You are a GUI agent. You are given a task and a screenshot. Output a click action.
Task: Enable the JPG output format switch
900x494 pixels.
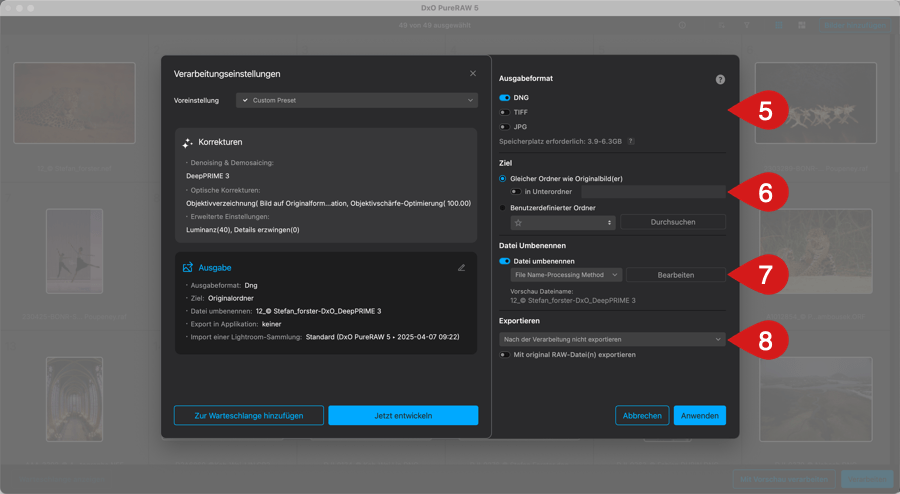pos(505,127)
